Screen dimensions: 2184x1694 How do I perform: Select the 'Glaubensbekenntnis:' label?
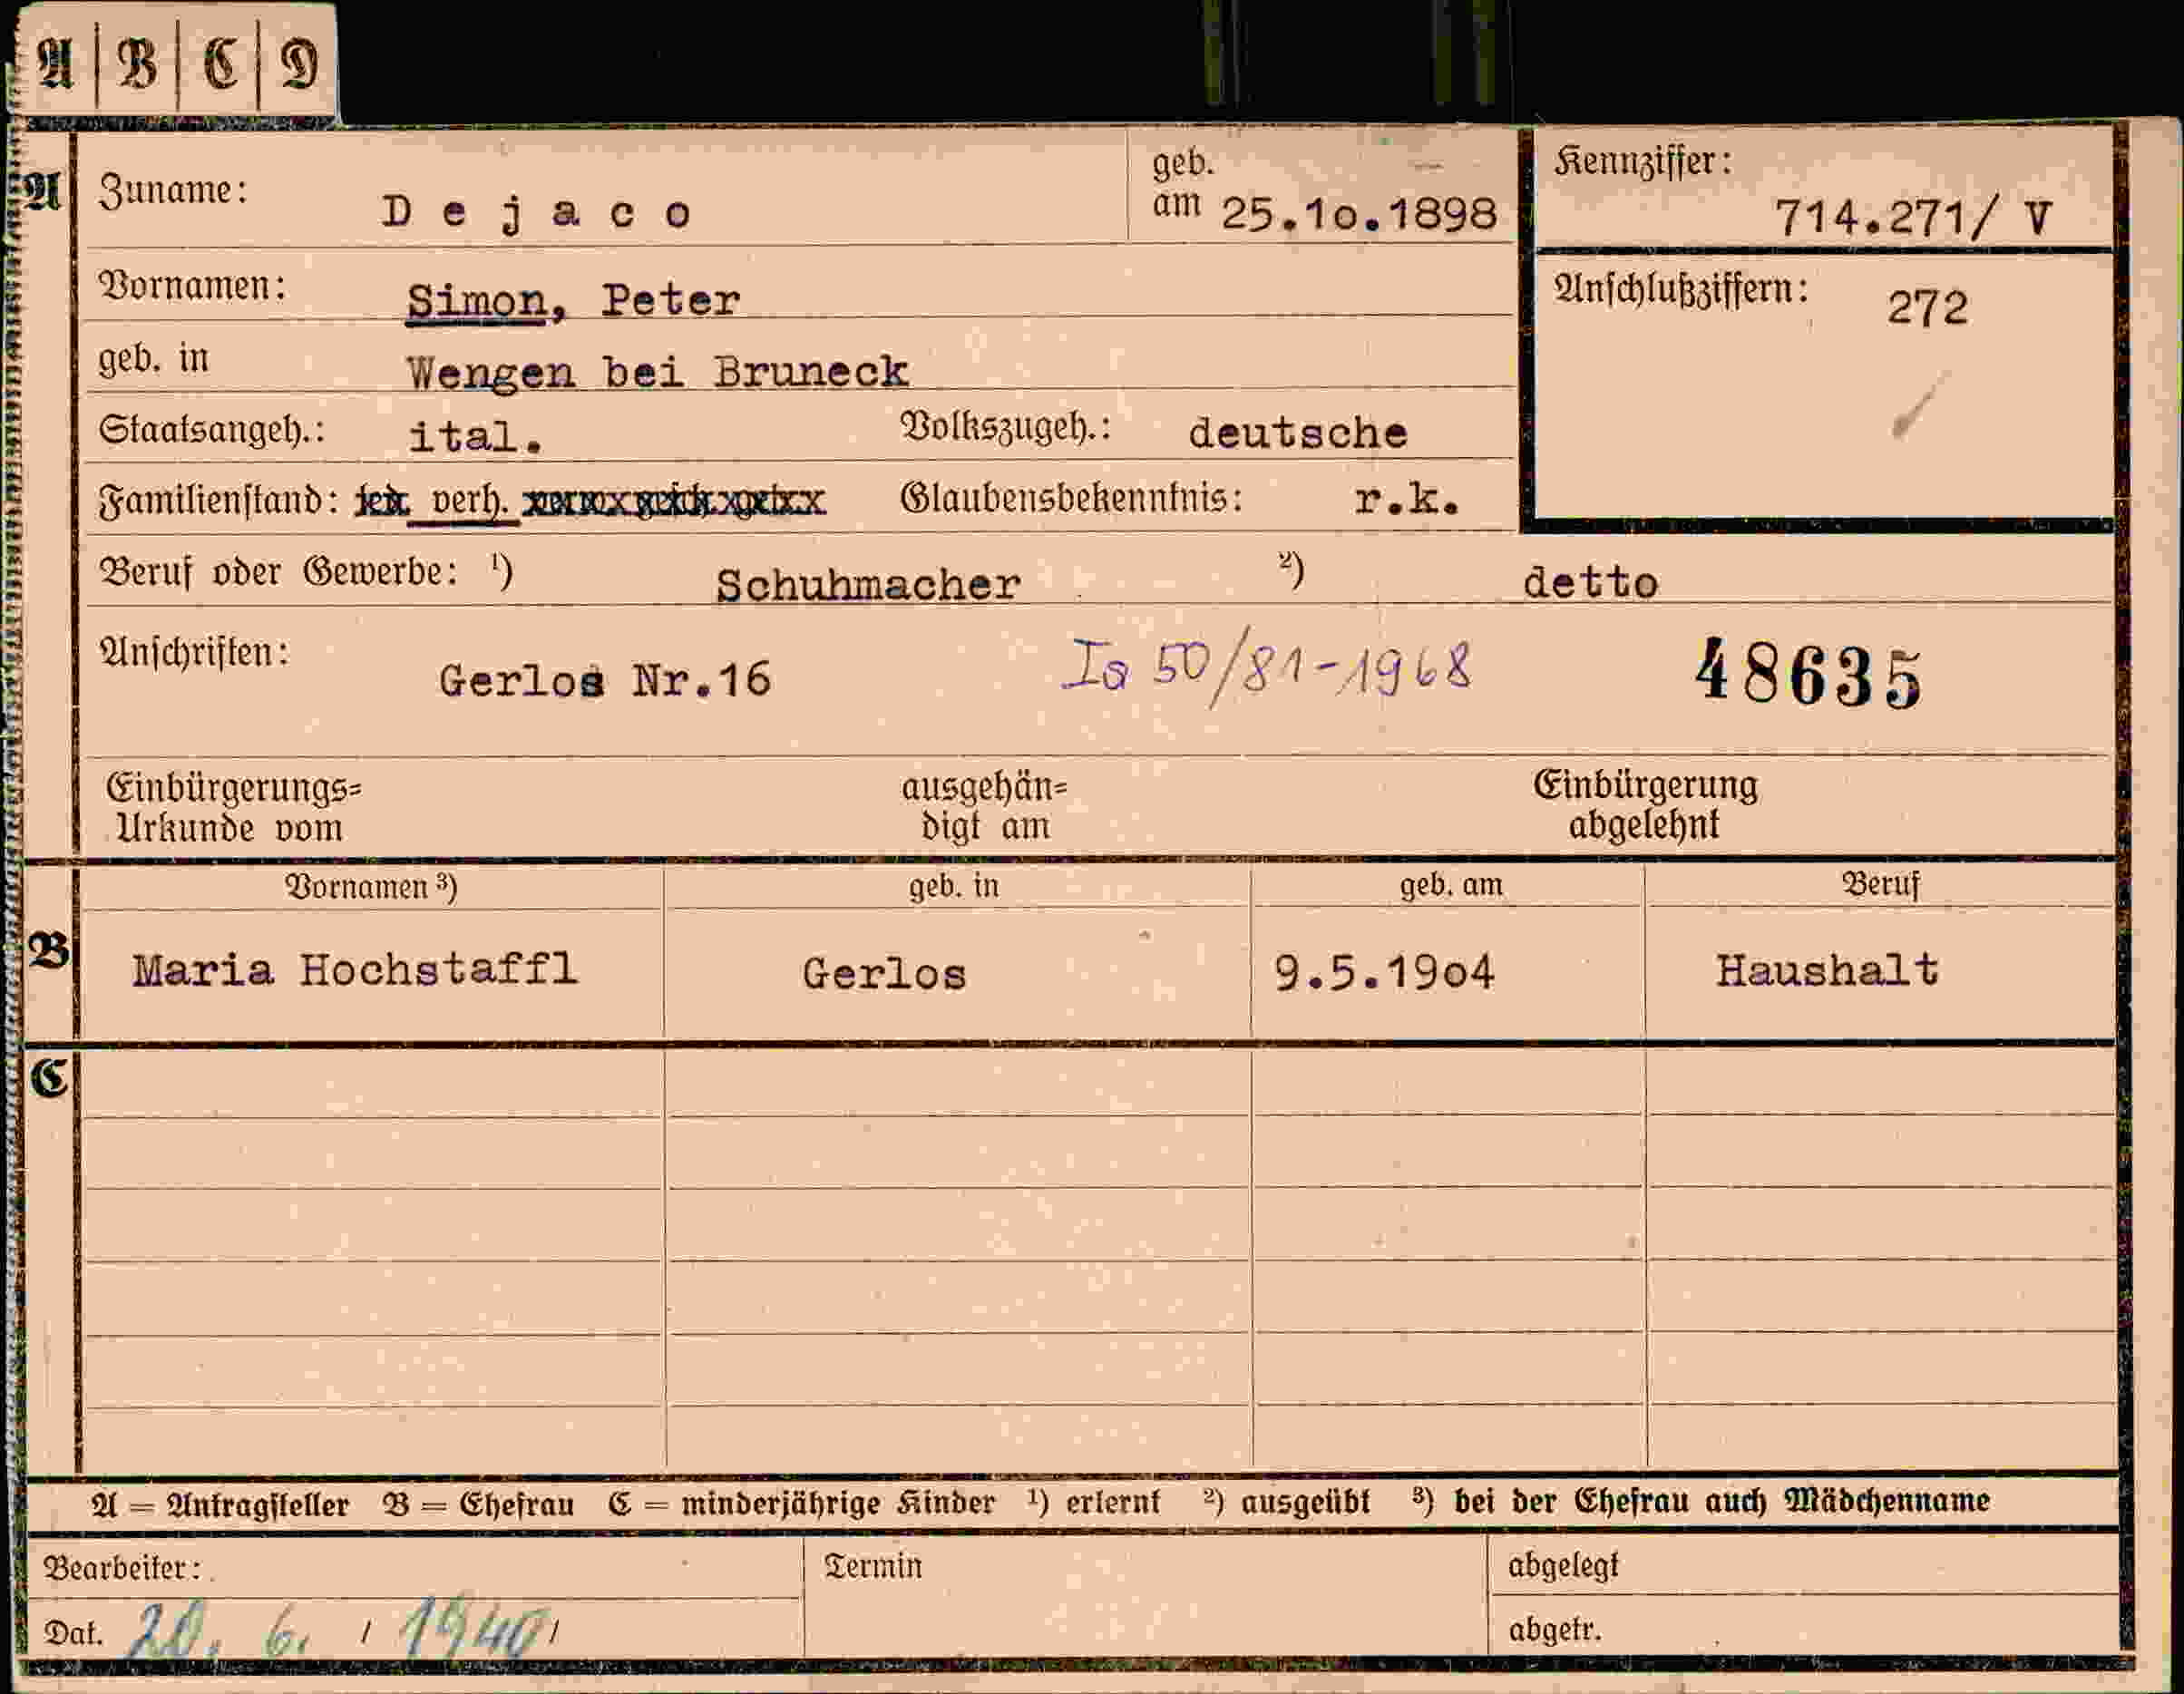[1071, 497]
